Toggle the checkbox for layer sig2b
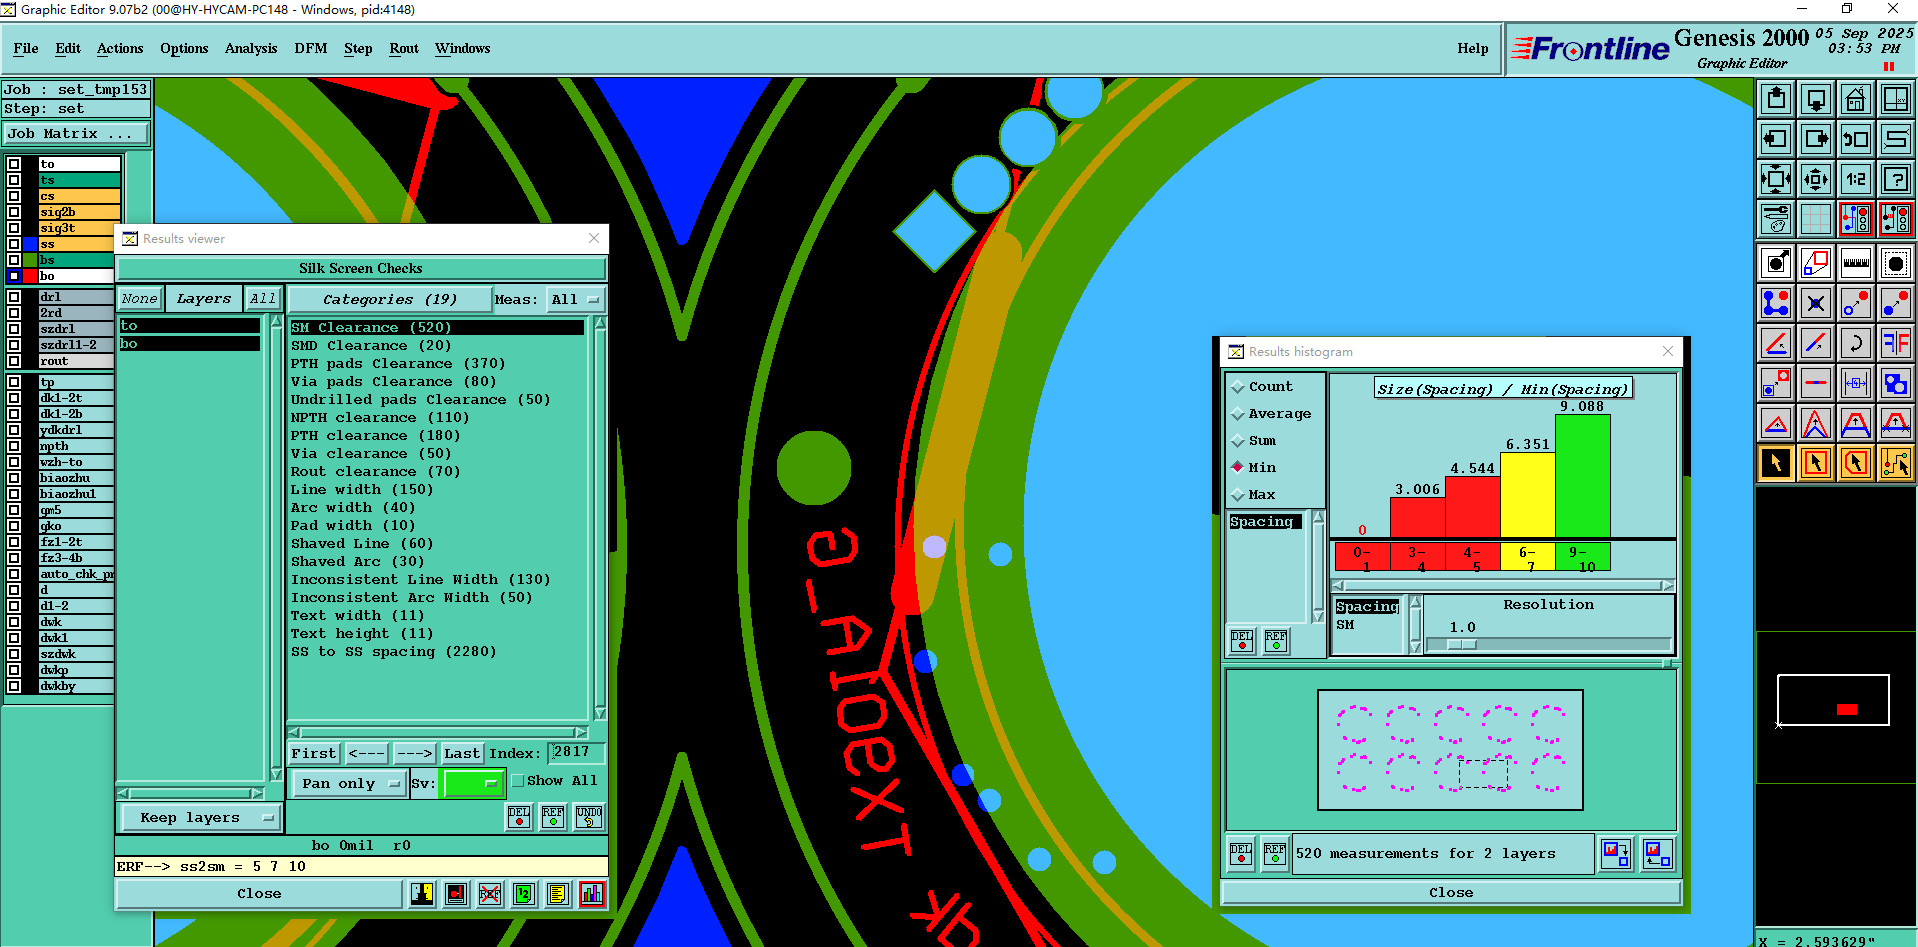Screen dimensions: 1918x947 click(x=14, y=212)
